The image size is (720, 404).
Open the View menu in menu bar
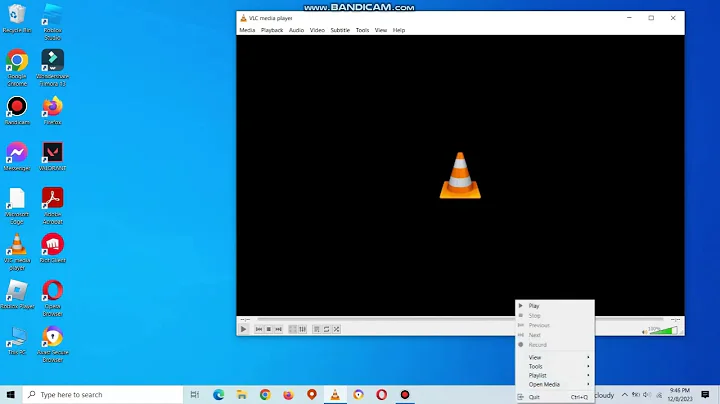click(381, 30)
